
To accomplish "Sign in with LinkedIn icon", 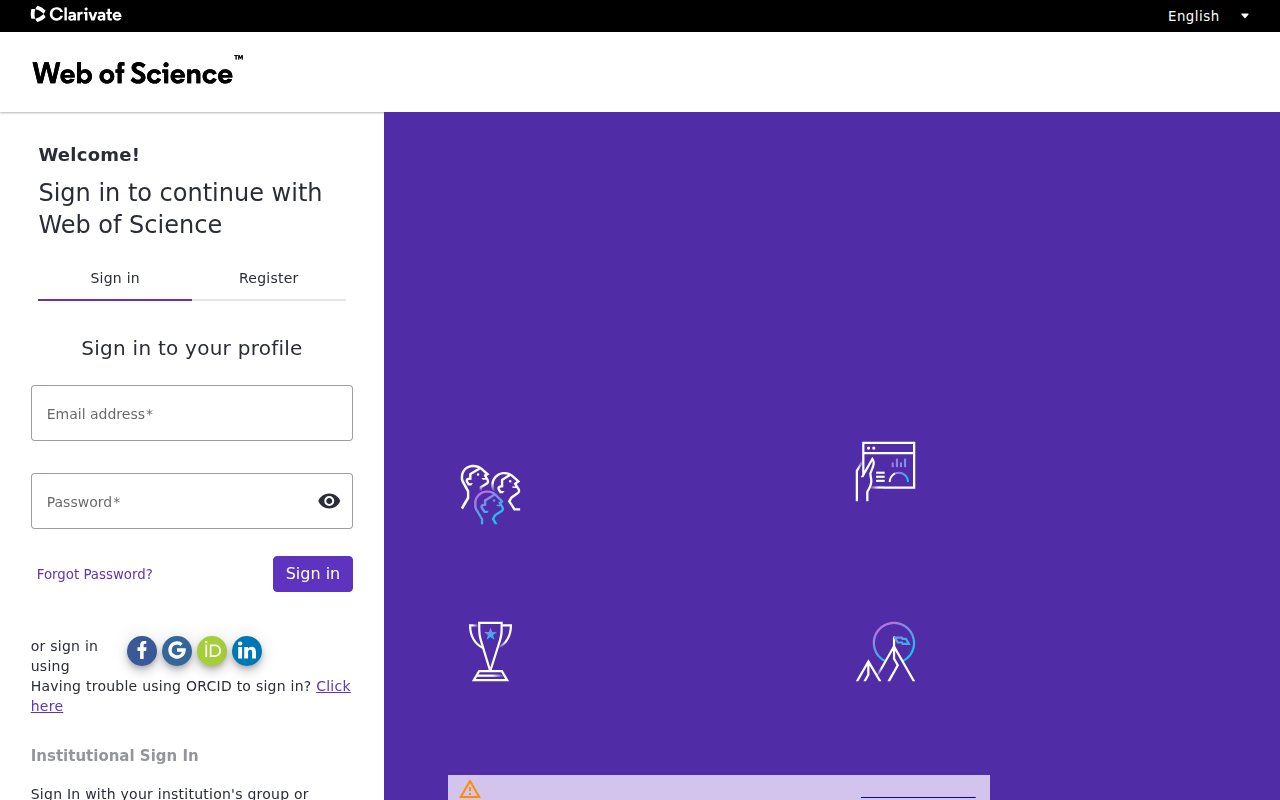I will (x=247, y=651).
